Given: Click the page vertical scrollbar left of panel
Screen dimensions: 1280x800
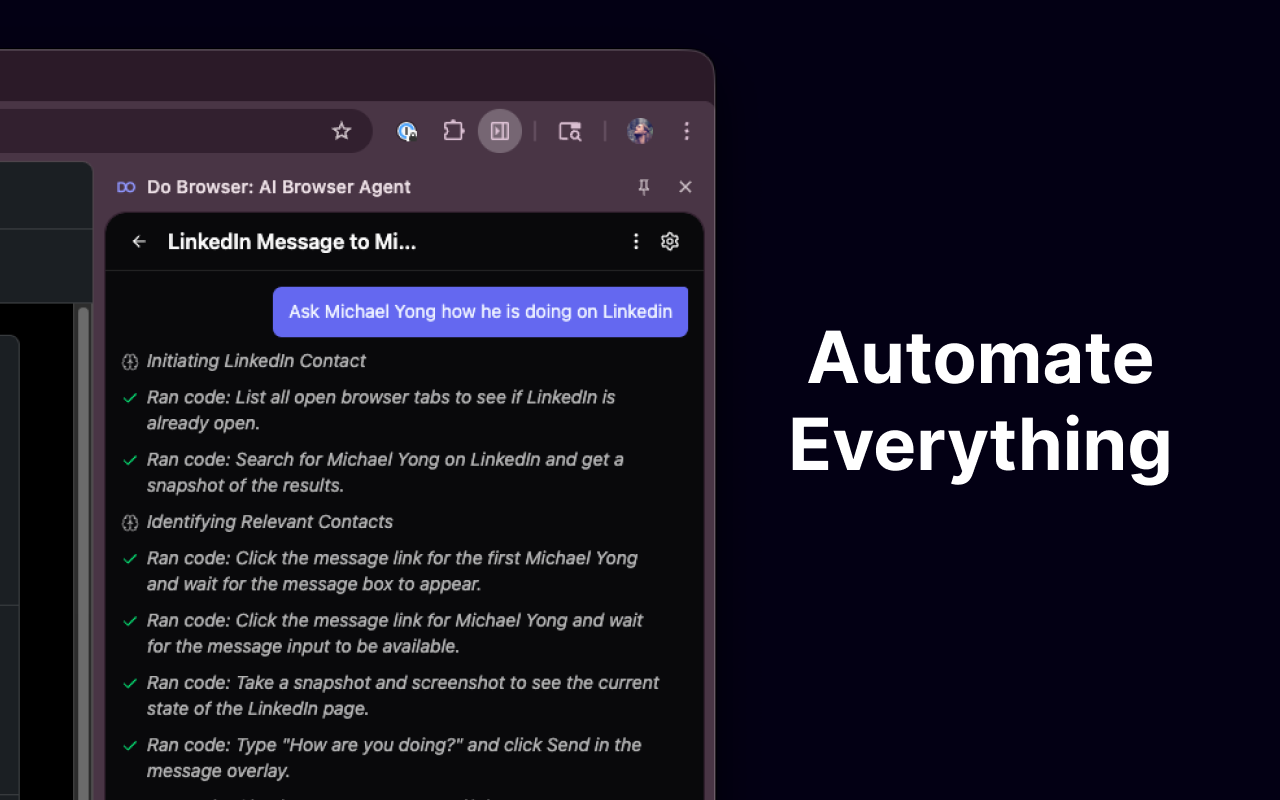Looking at the screenshot, I should [84, 553].
